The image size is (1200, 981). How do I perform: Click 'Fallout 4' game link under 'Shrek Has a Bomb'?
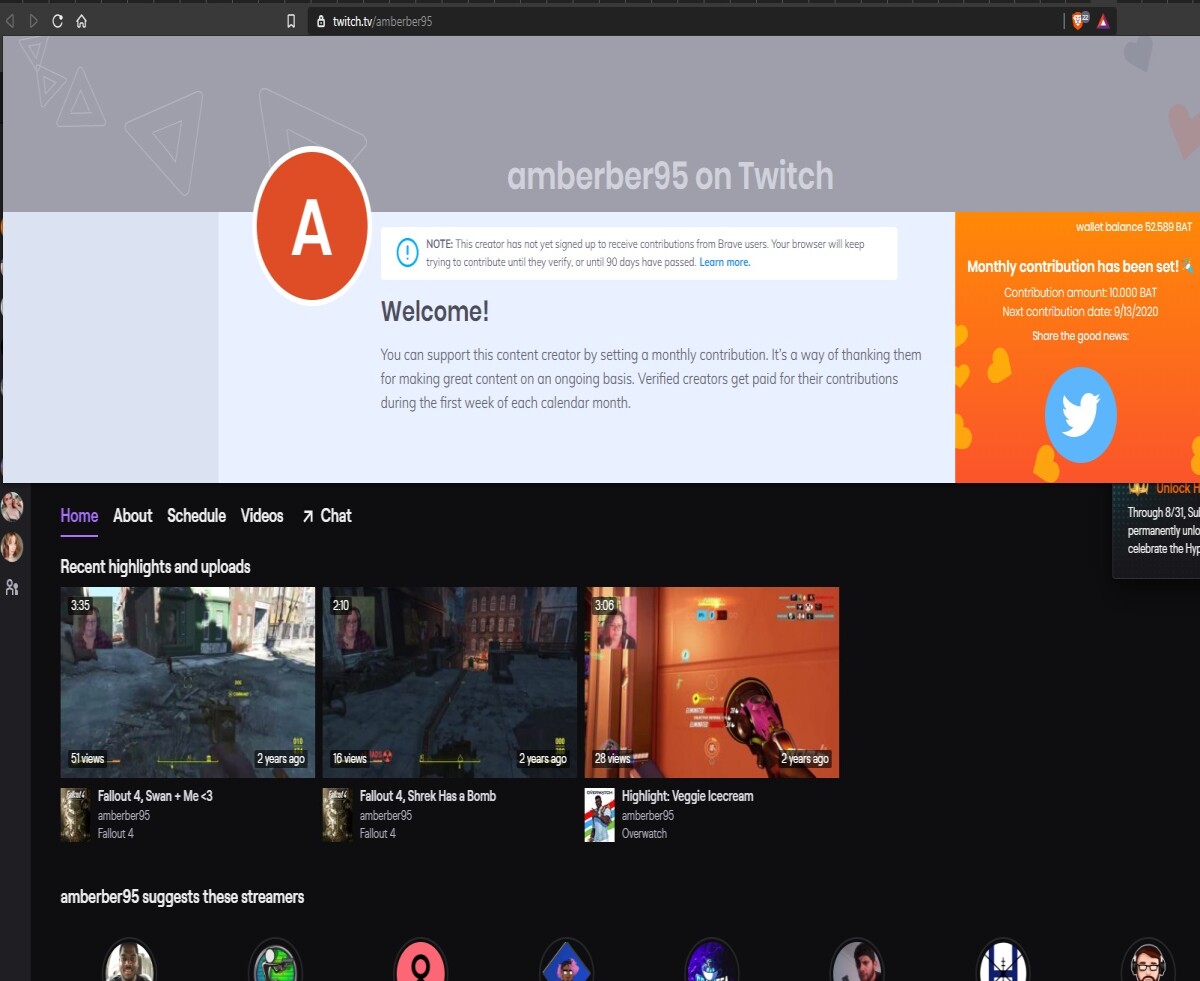[x=378, y=833]
